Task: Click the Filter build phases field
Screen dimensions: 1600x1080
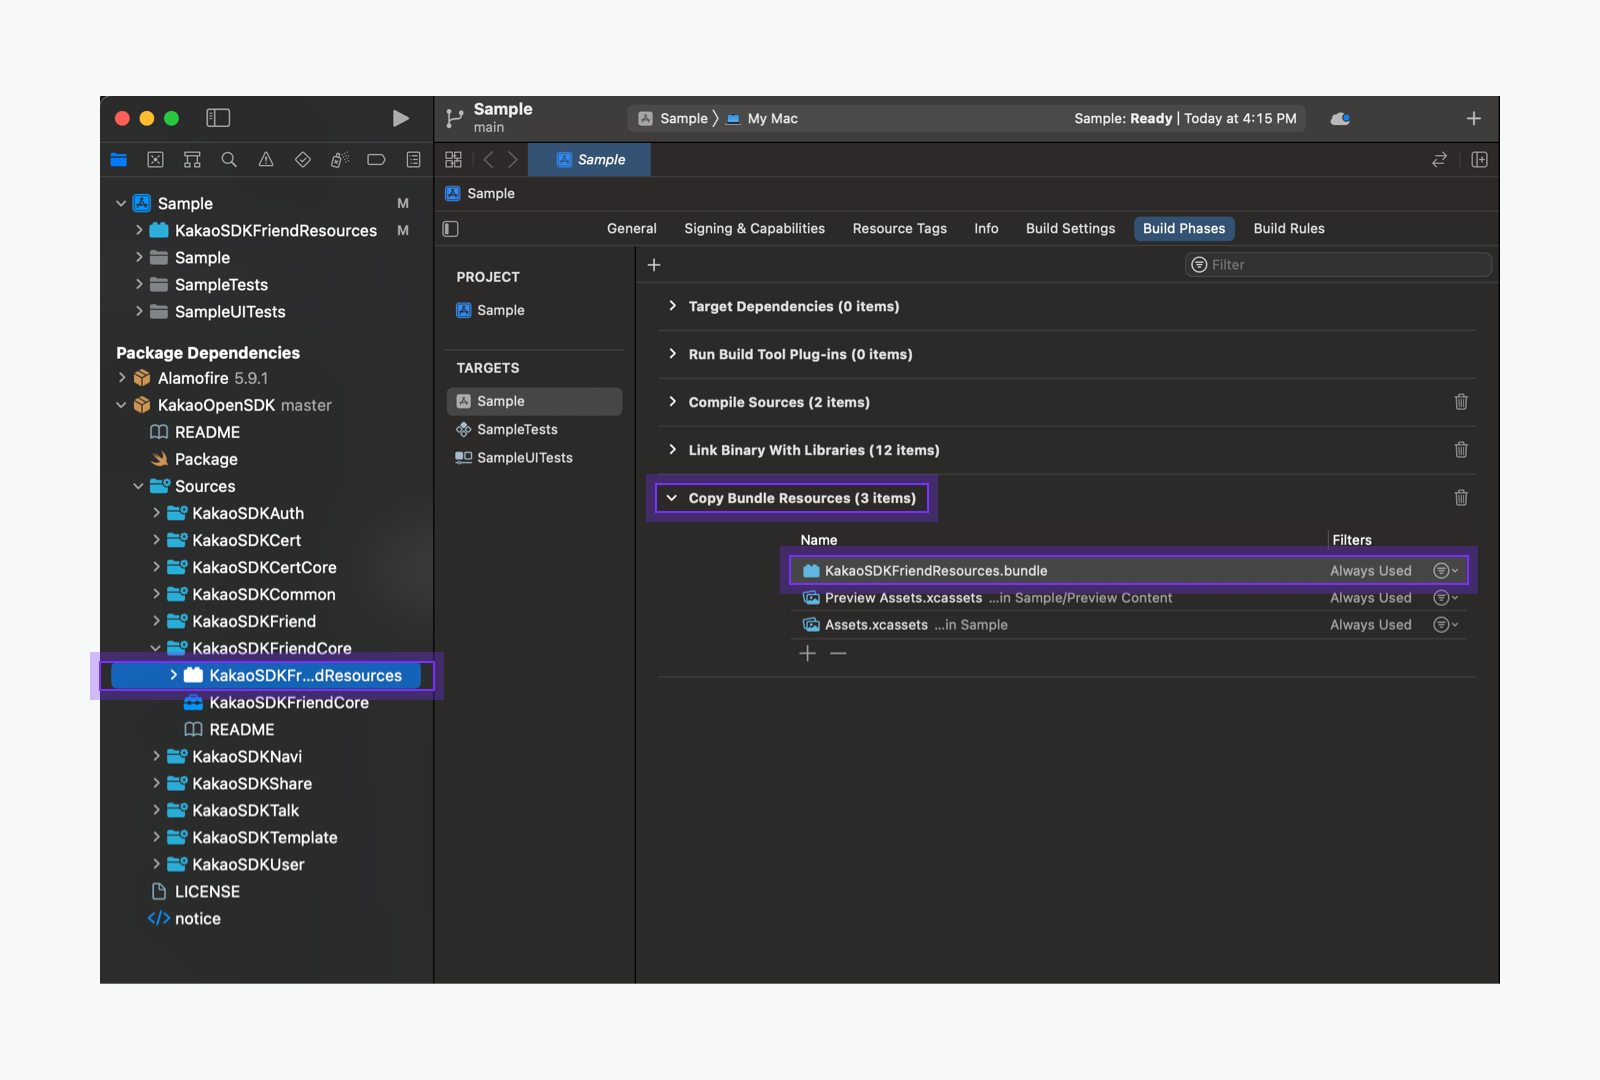Action: point(1338,265)
